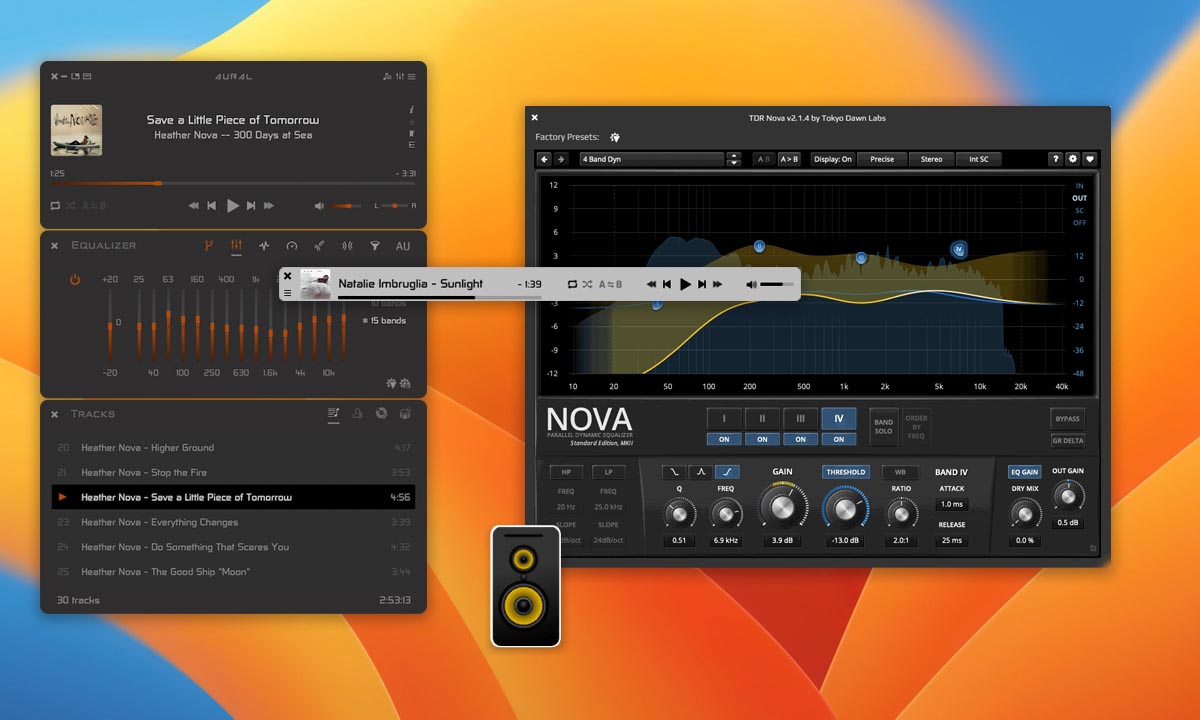Toggle repeat in compact player
The height and width of the screenshot is (720, 1200).
[x=572, y=284]
